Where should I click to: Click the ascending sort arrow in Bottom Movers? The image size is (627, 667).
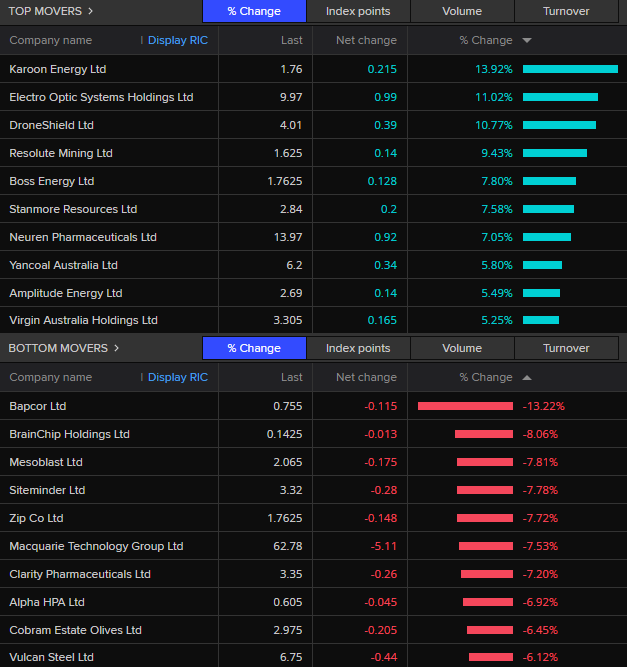[x=527, y=378]
